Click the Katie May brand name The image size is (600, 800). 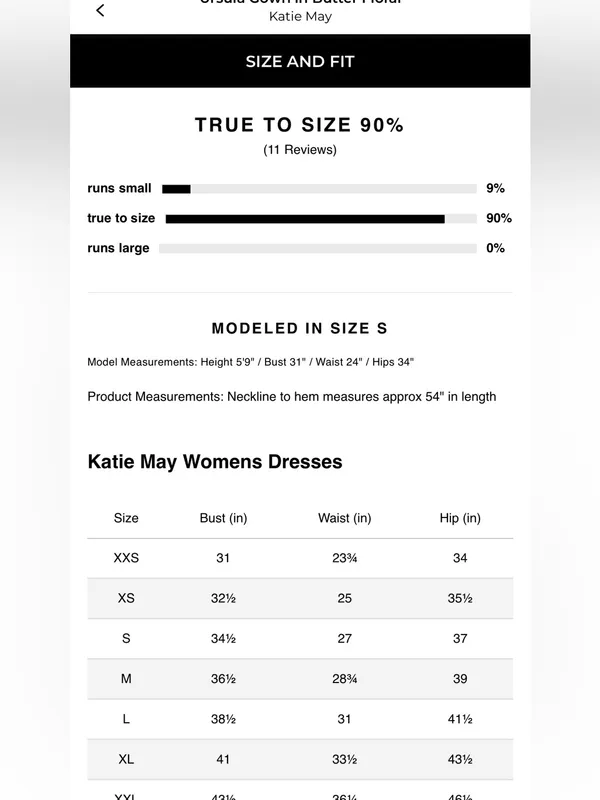(300, 16)
